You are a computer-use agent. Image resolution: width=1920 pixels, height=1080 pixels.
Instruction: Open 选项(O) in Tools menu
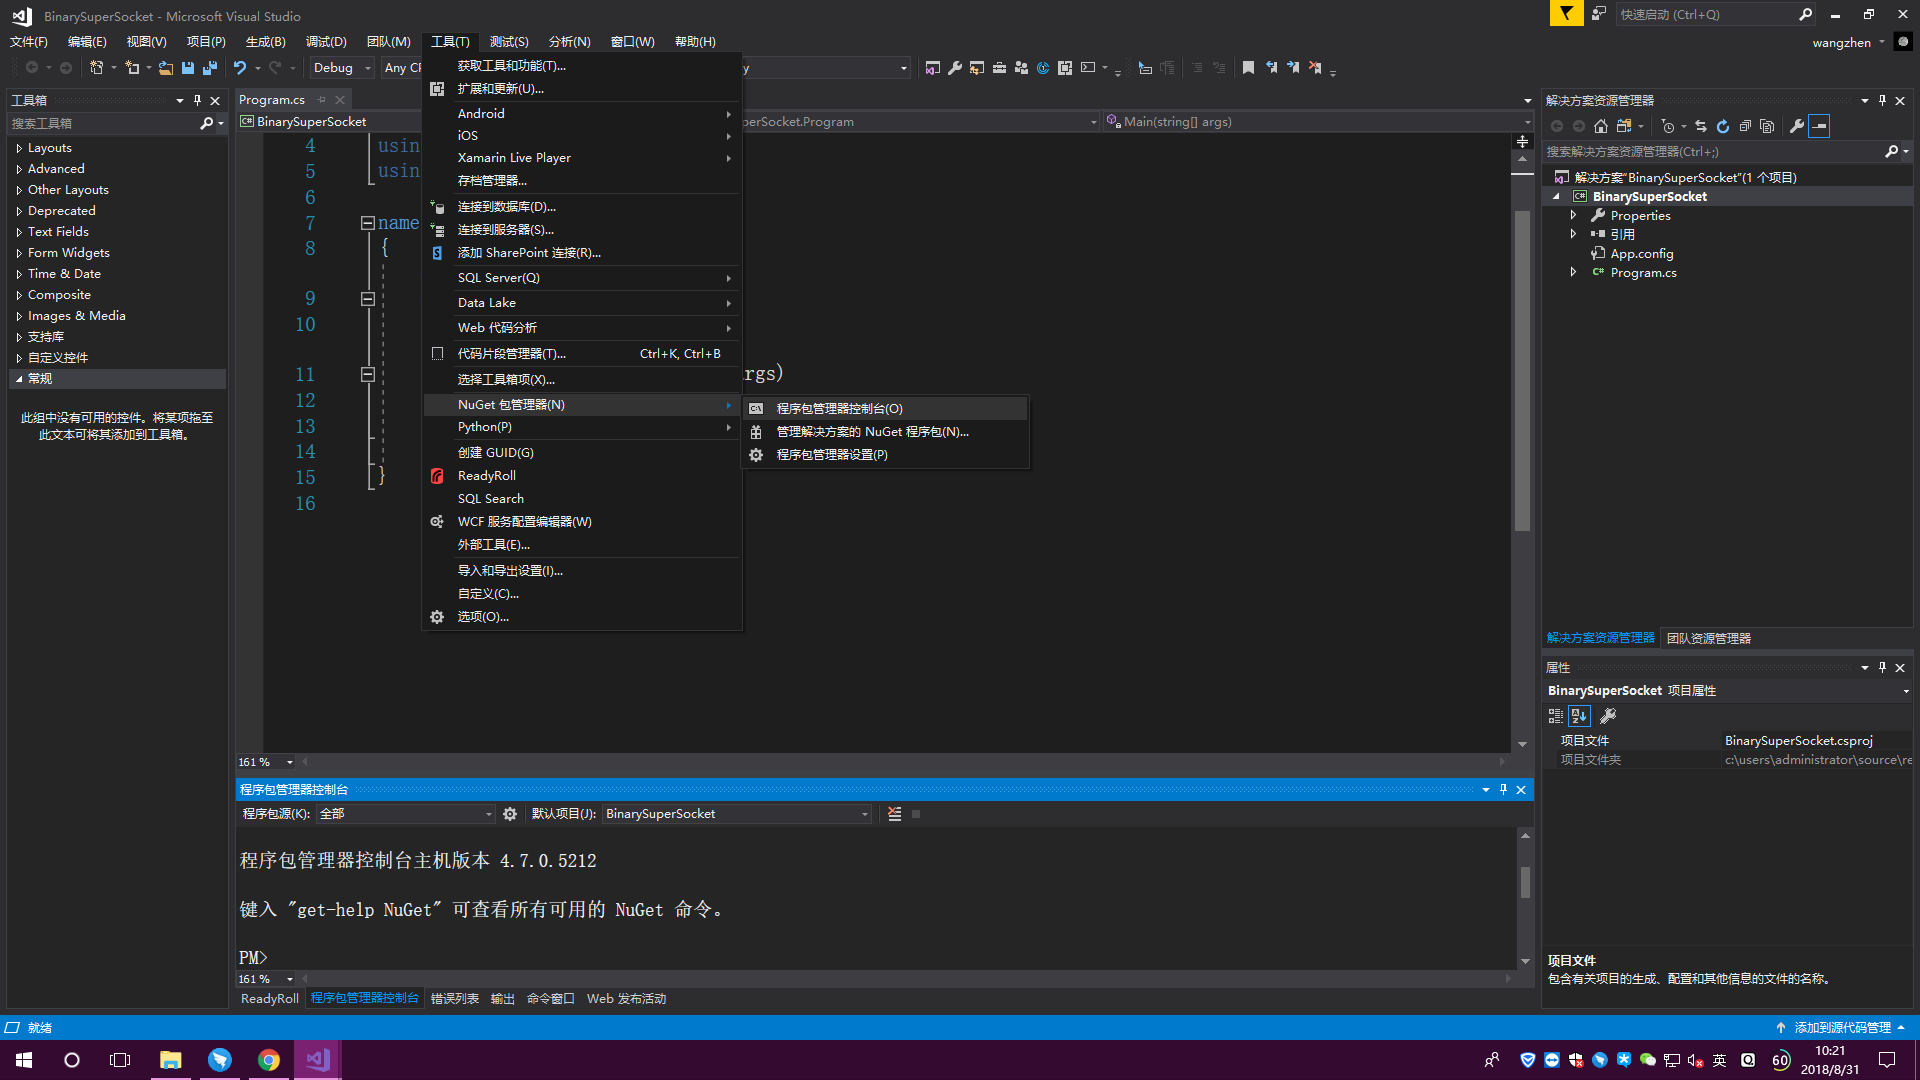(582, 617)
